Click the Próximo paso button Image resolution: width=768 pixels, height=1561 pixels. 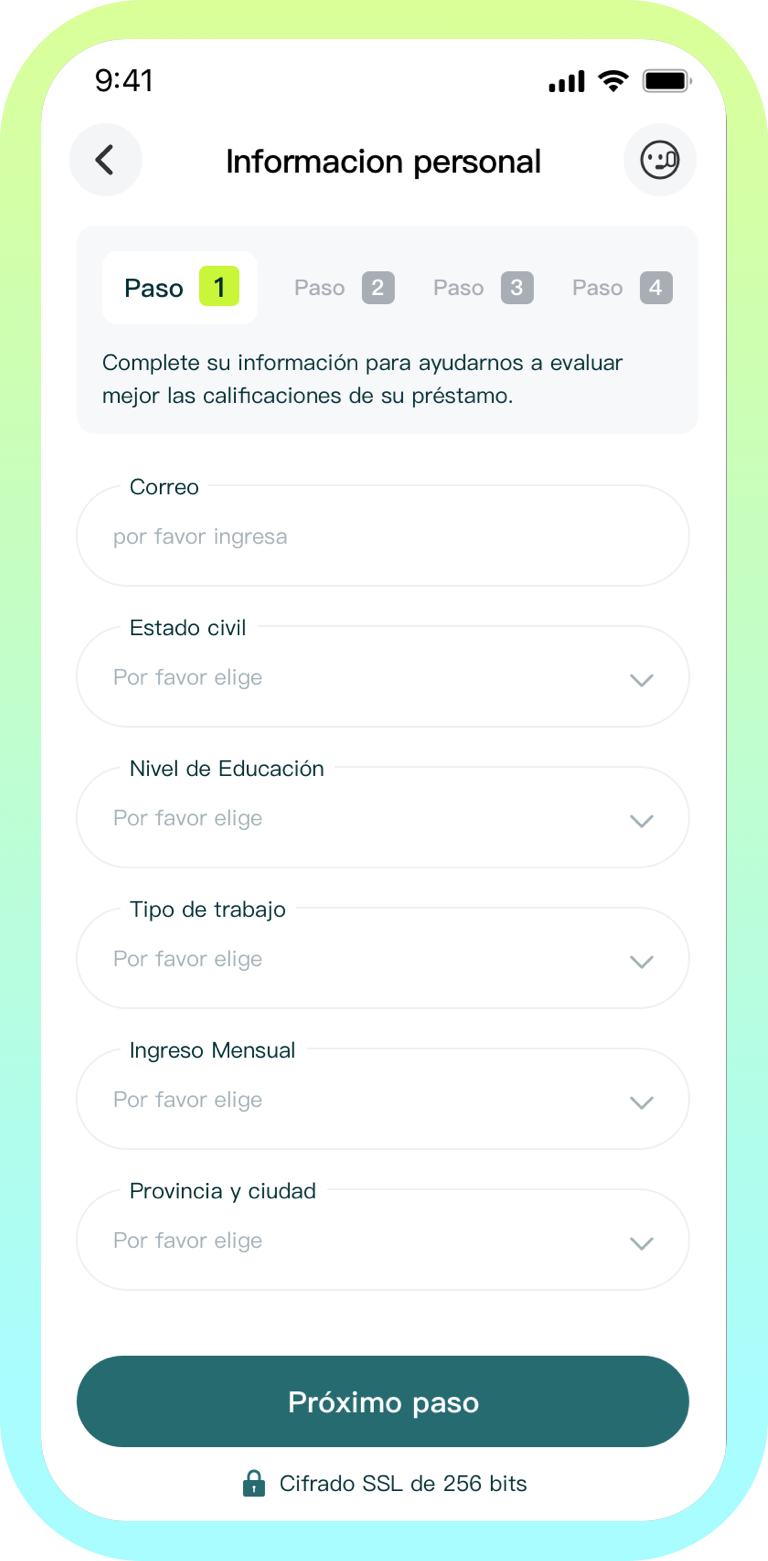pos(383,1401)
